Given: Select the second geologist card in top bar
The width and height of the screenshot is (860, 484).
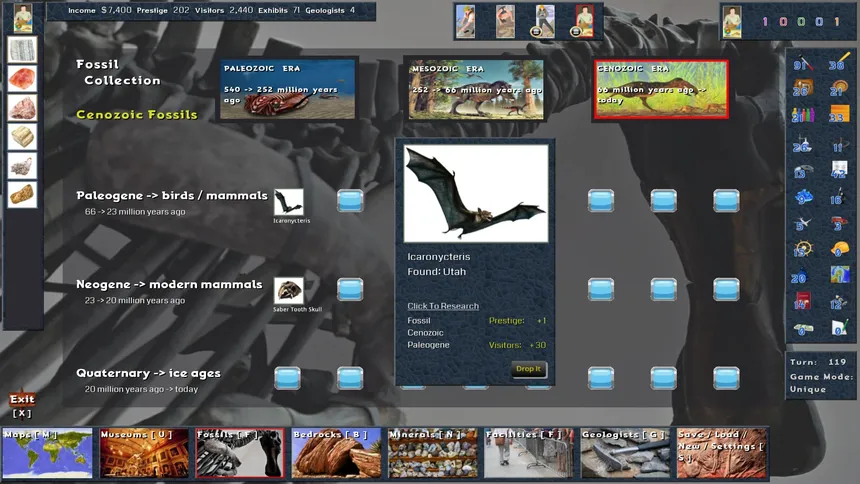Looking at the screenshot, I should (505, 21).
